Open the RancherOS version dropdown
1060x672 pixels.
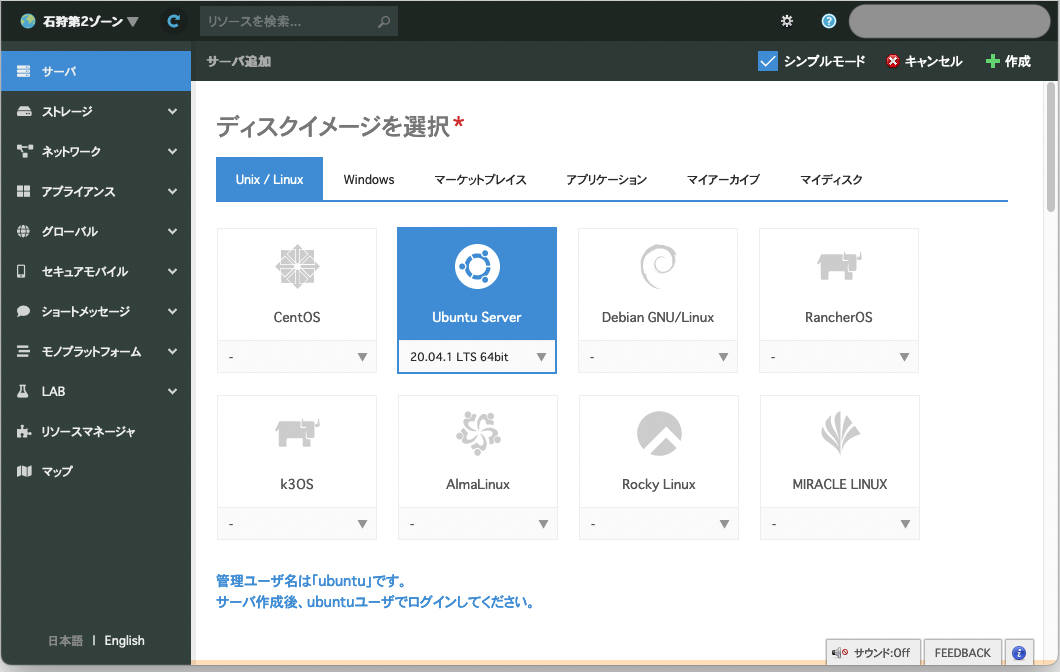tap(839, 356)
